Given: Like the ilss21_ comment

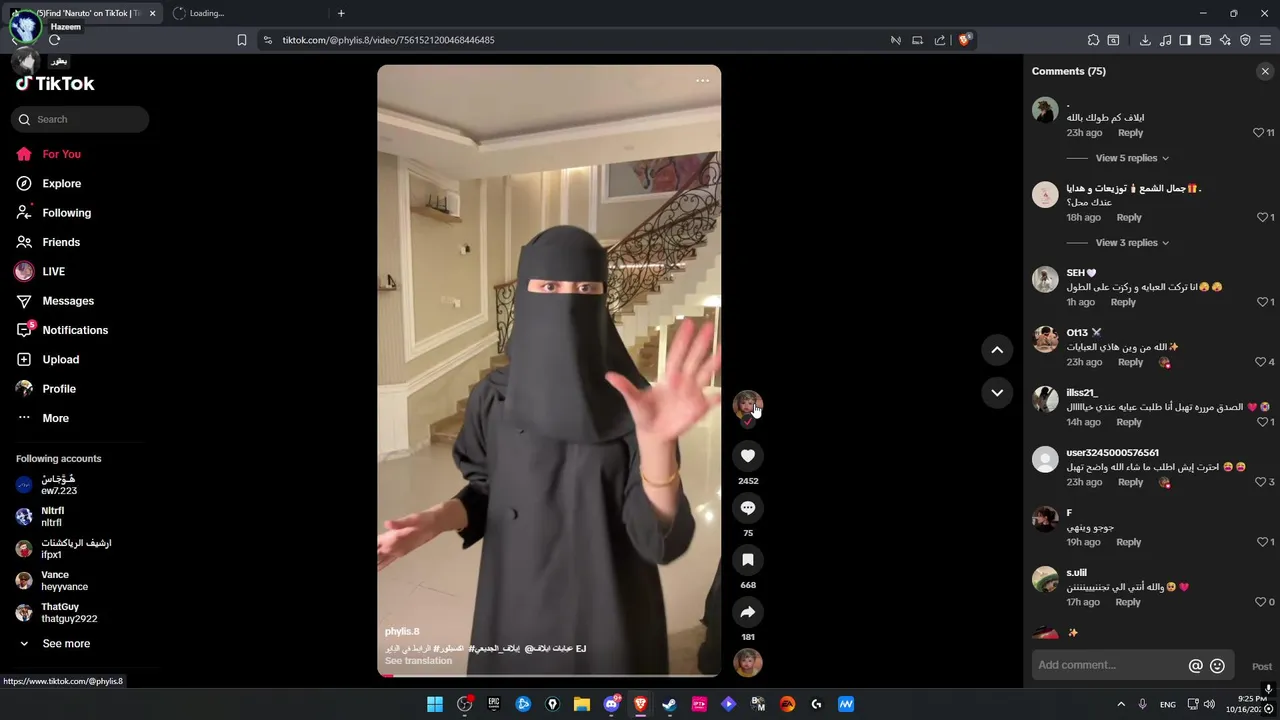Looking at the screenshot, I should click(1260, 422).
